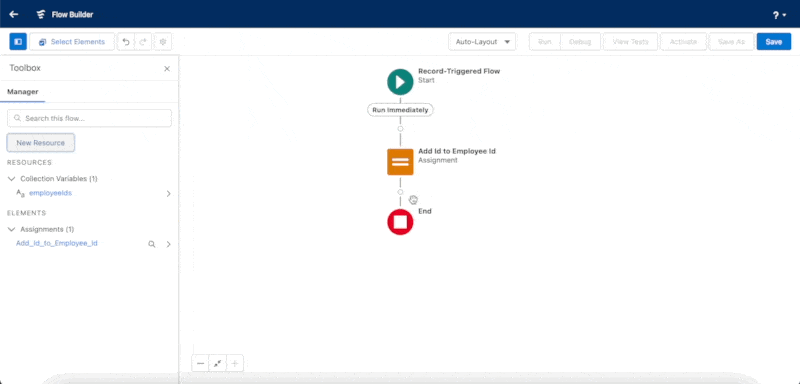Viewport: 800px width, 384px height.
Task: Locate Add_Id_to_Employee_Id with magnifier icon
Action: tap(152, 244)
